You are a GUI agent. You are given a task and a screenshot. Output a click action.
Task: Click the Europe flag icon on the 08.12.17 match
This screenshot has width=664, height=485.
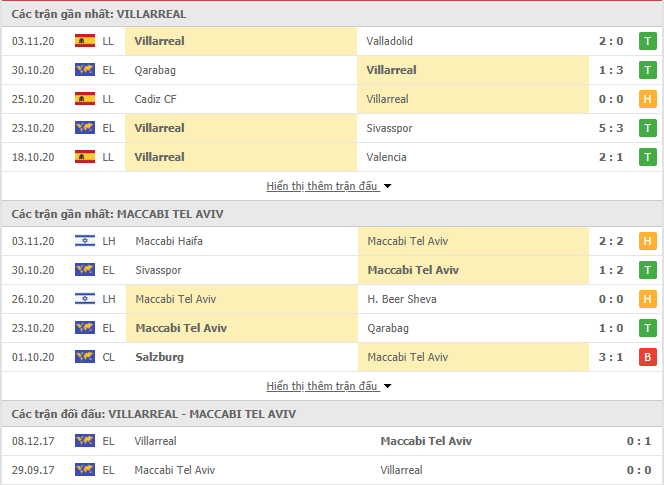85,441
